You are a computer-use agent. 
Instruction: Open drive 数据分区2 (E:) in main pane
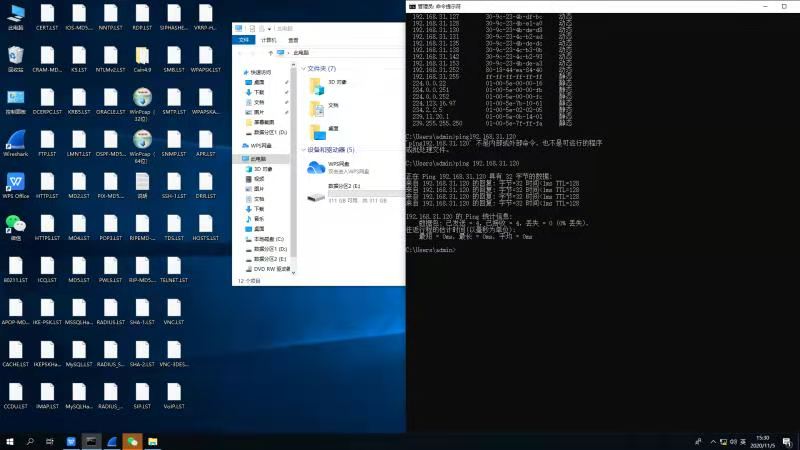[355, 194]
